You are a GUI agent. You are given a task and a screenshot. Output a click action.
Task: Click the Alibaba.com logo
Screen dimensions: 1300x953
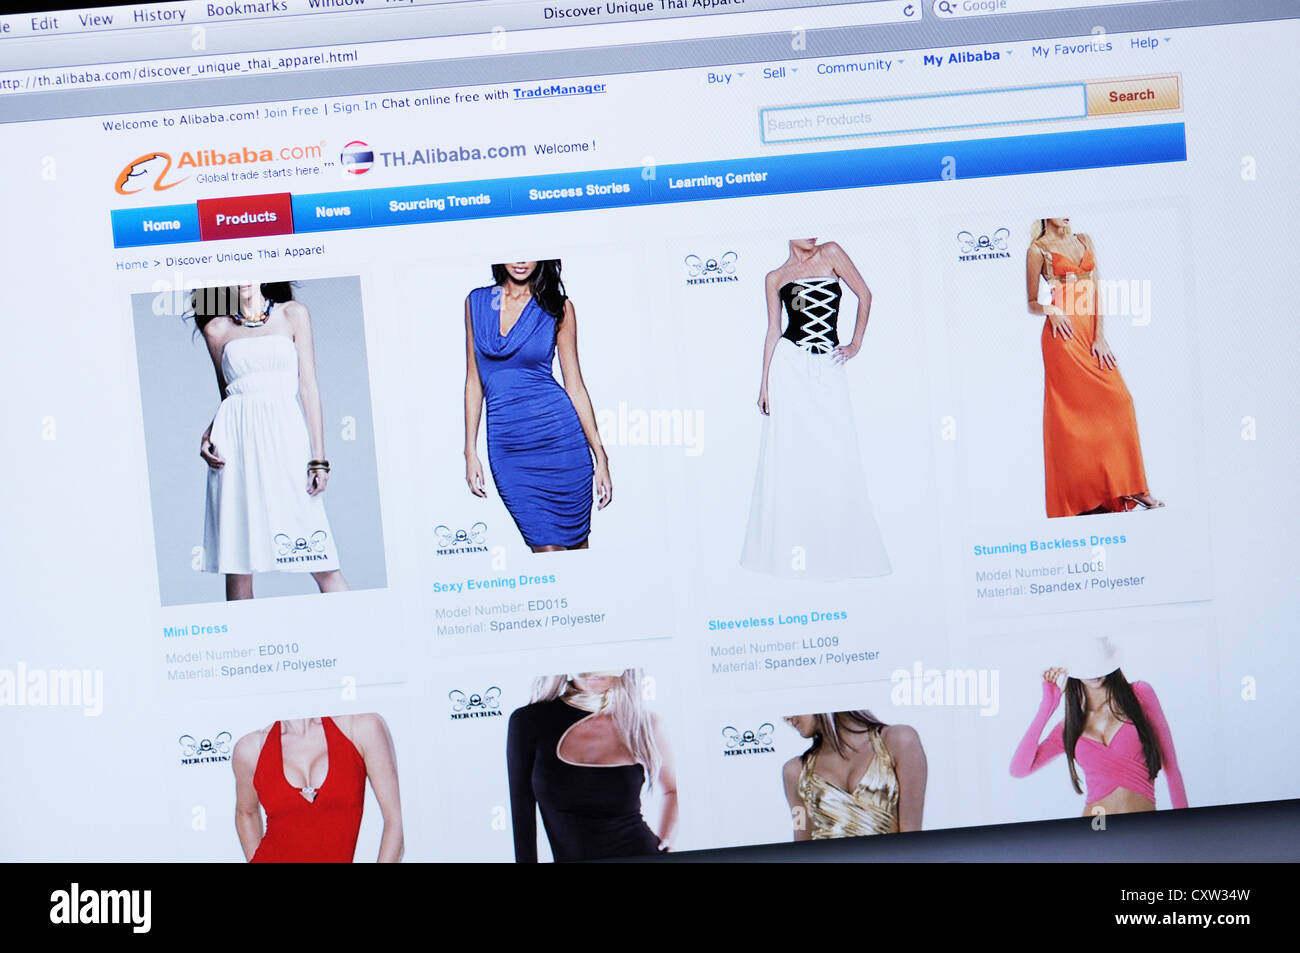(x=220, y=167)
